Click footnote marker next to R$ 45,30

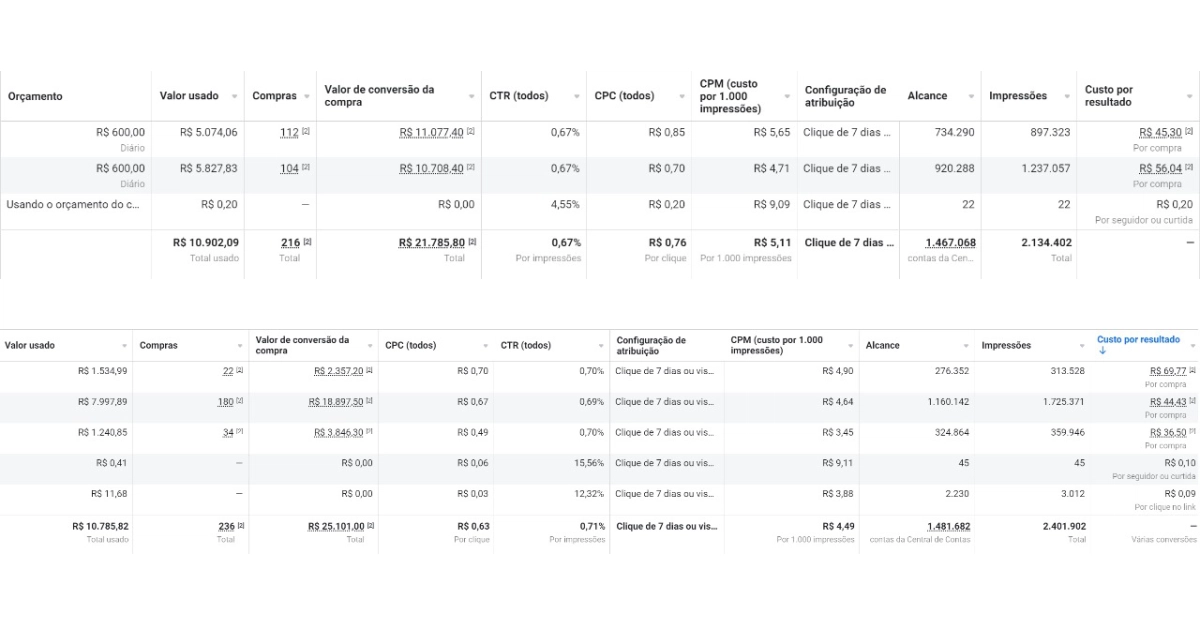[x=1190, y=132]
